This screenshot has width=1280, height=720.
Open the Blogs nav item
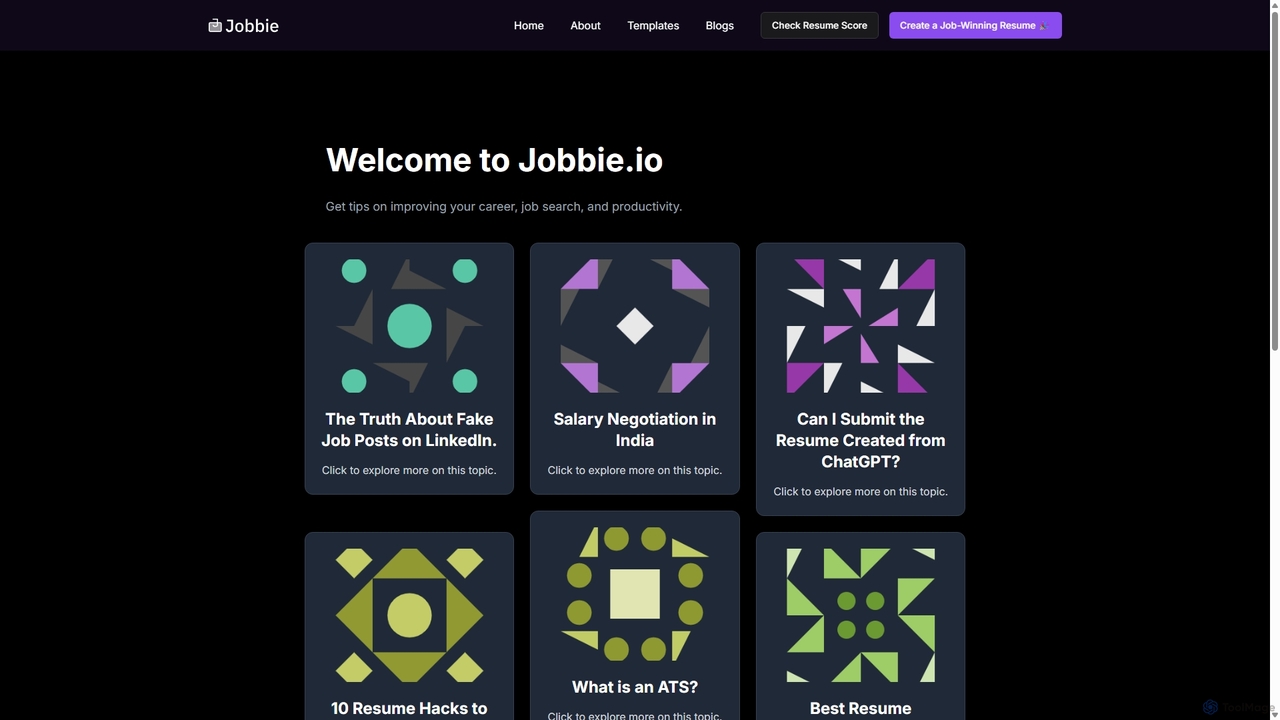tap(719, 26)
